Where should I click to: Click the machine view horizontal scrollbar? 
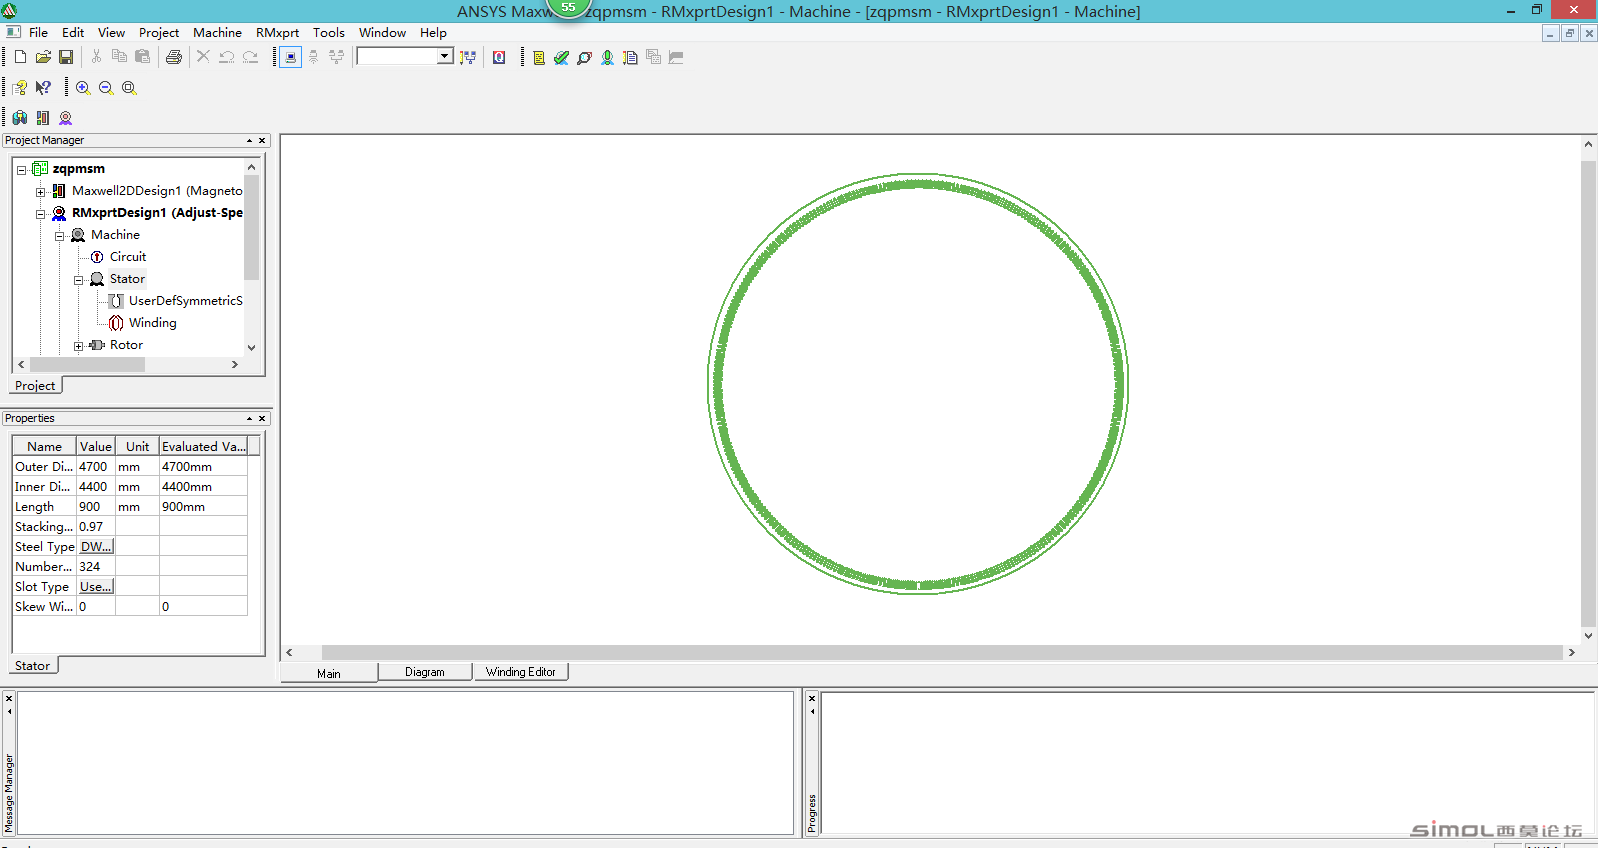[x=930, y=652]
